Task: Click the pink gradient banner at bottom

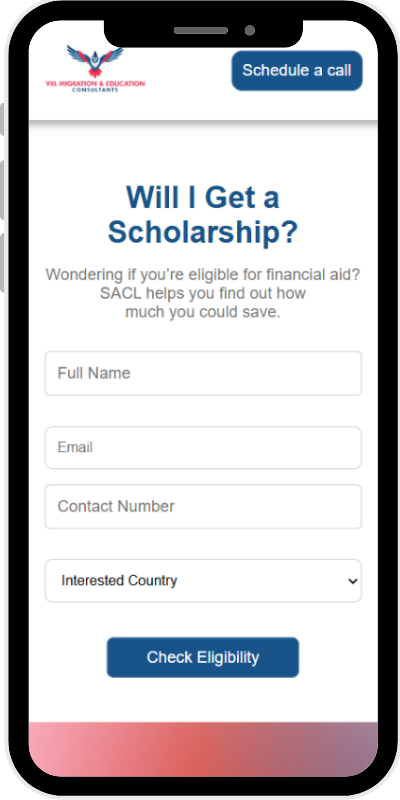Action: click(x=203, y=748)
